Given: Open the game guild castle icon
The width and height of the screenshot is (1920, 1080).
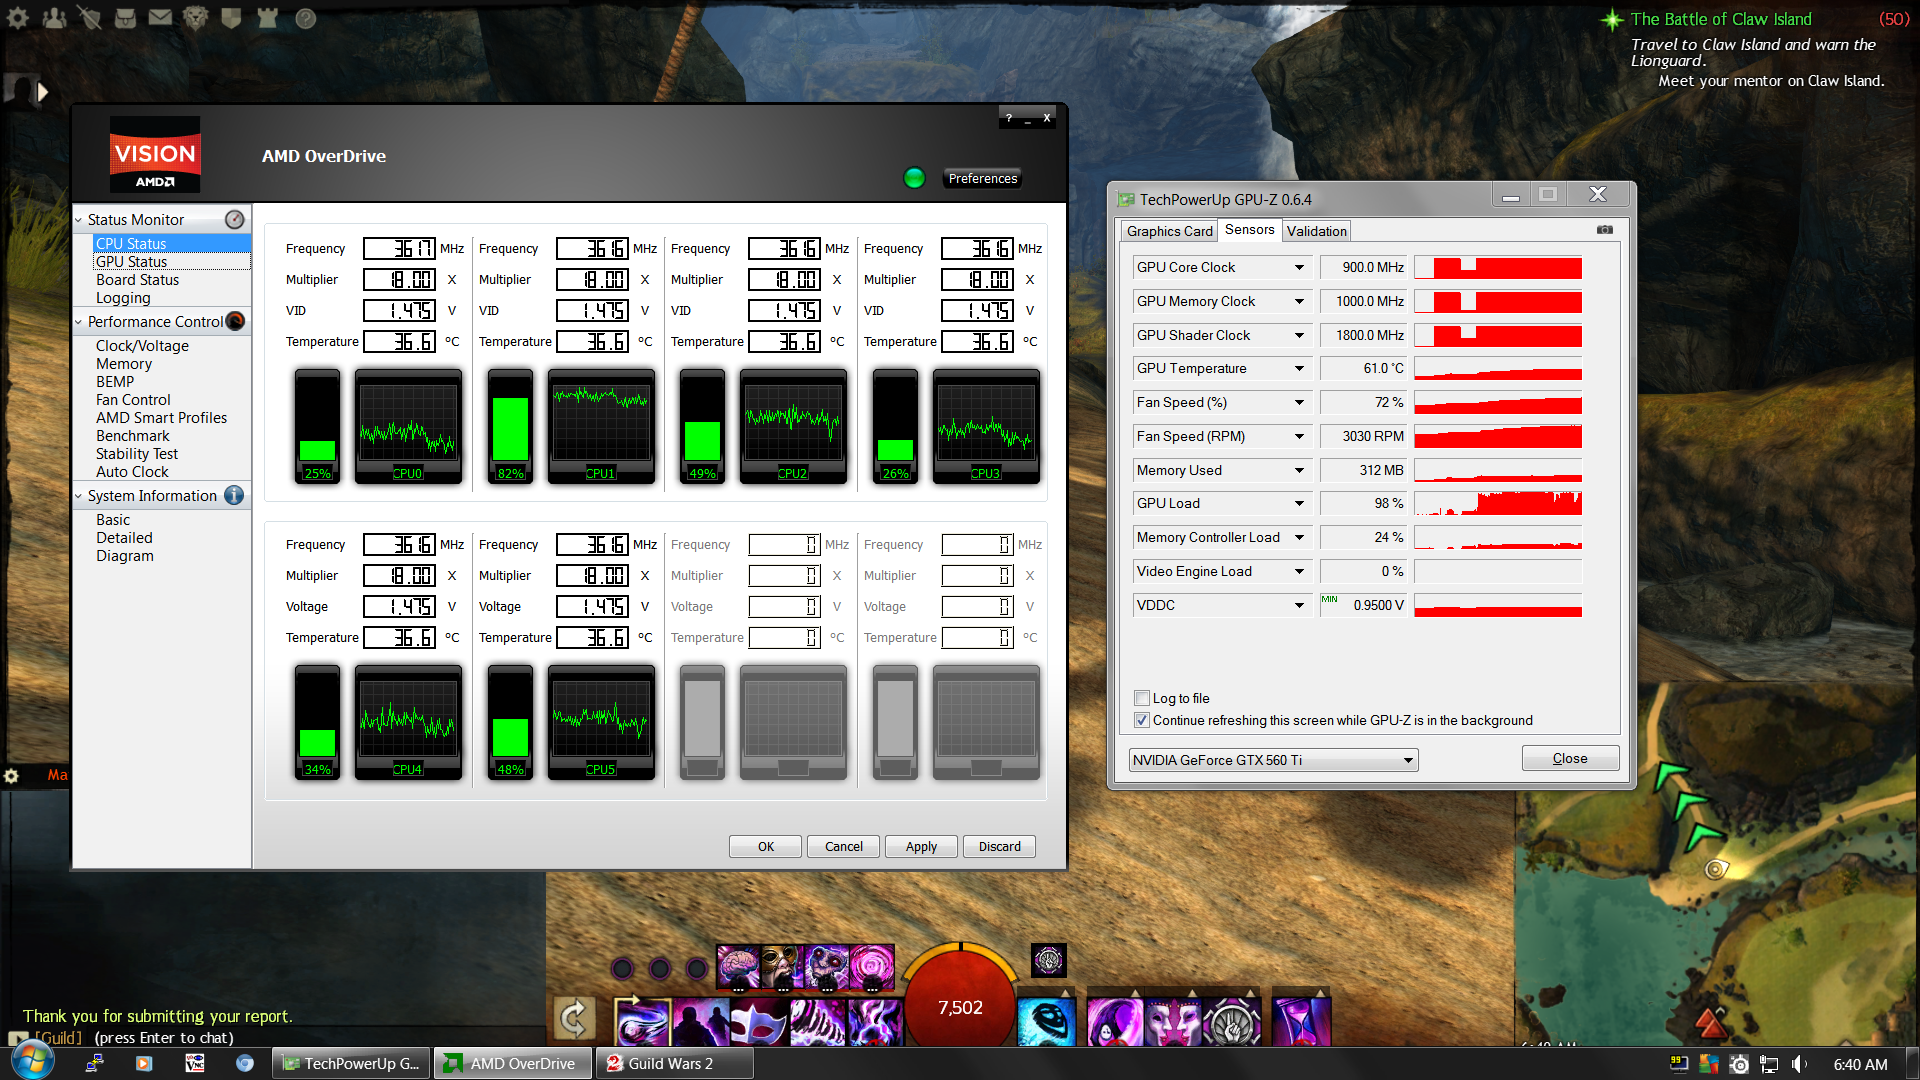Looking at the screenshot, I should (x=267, y=18).
